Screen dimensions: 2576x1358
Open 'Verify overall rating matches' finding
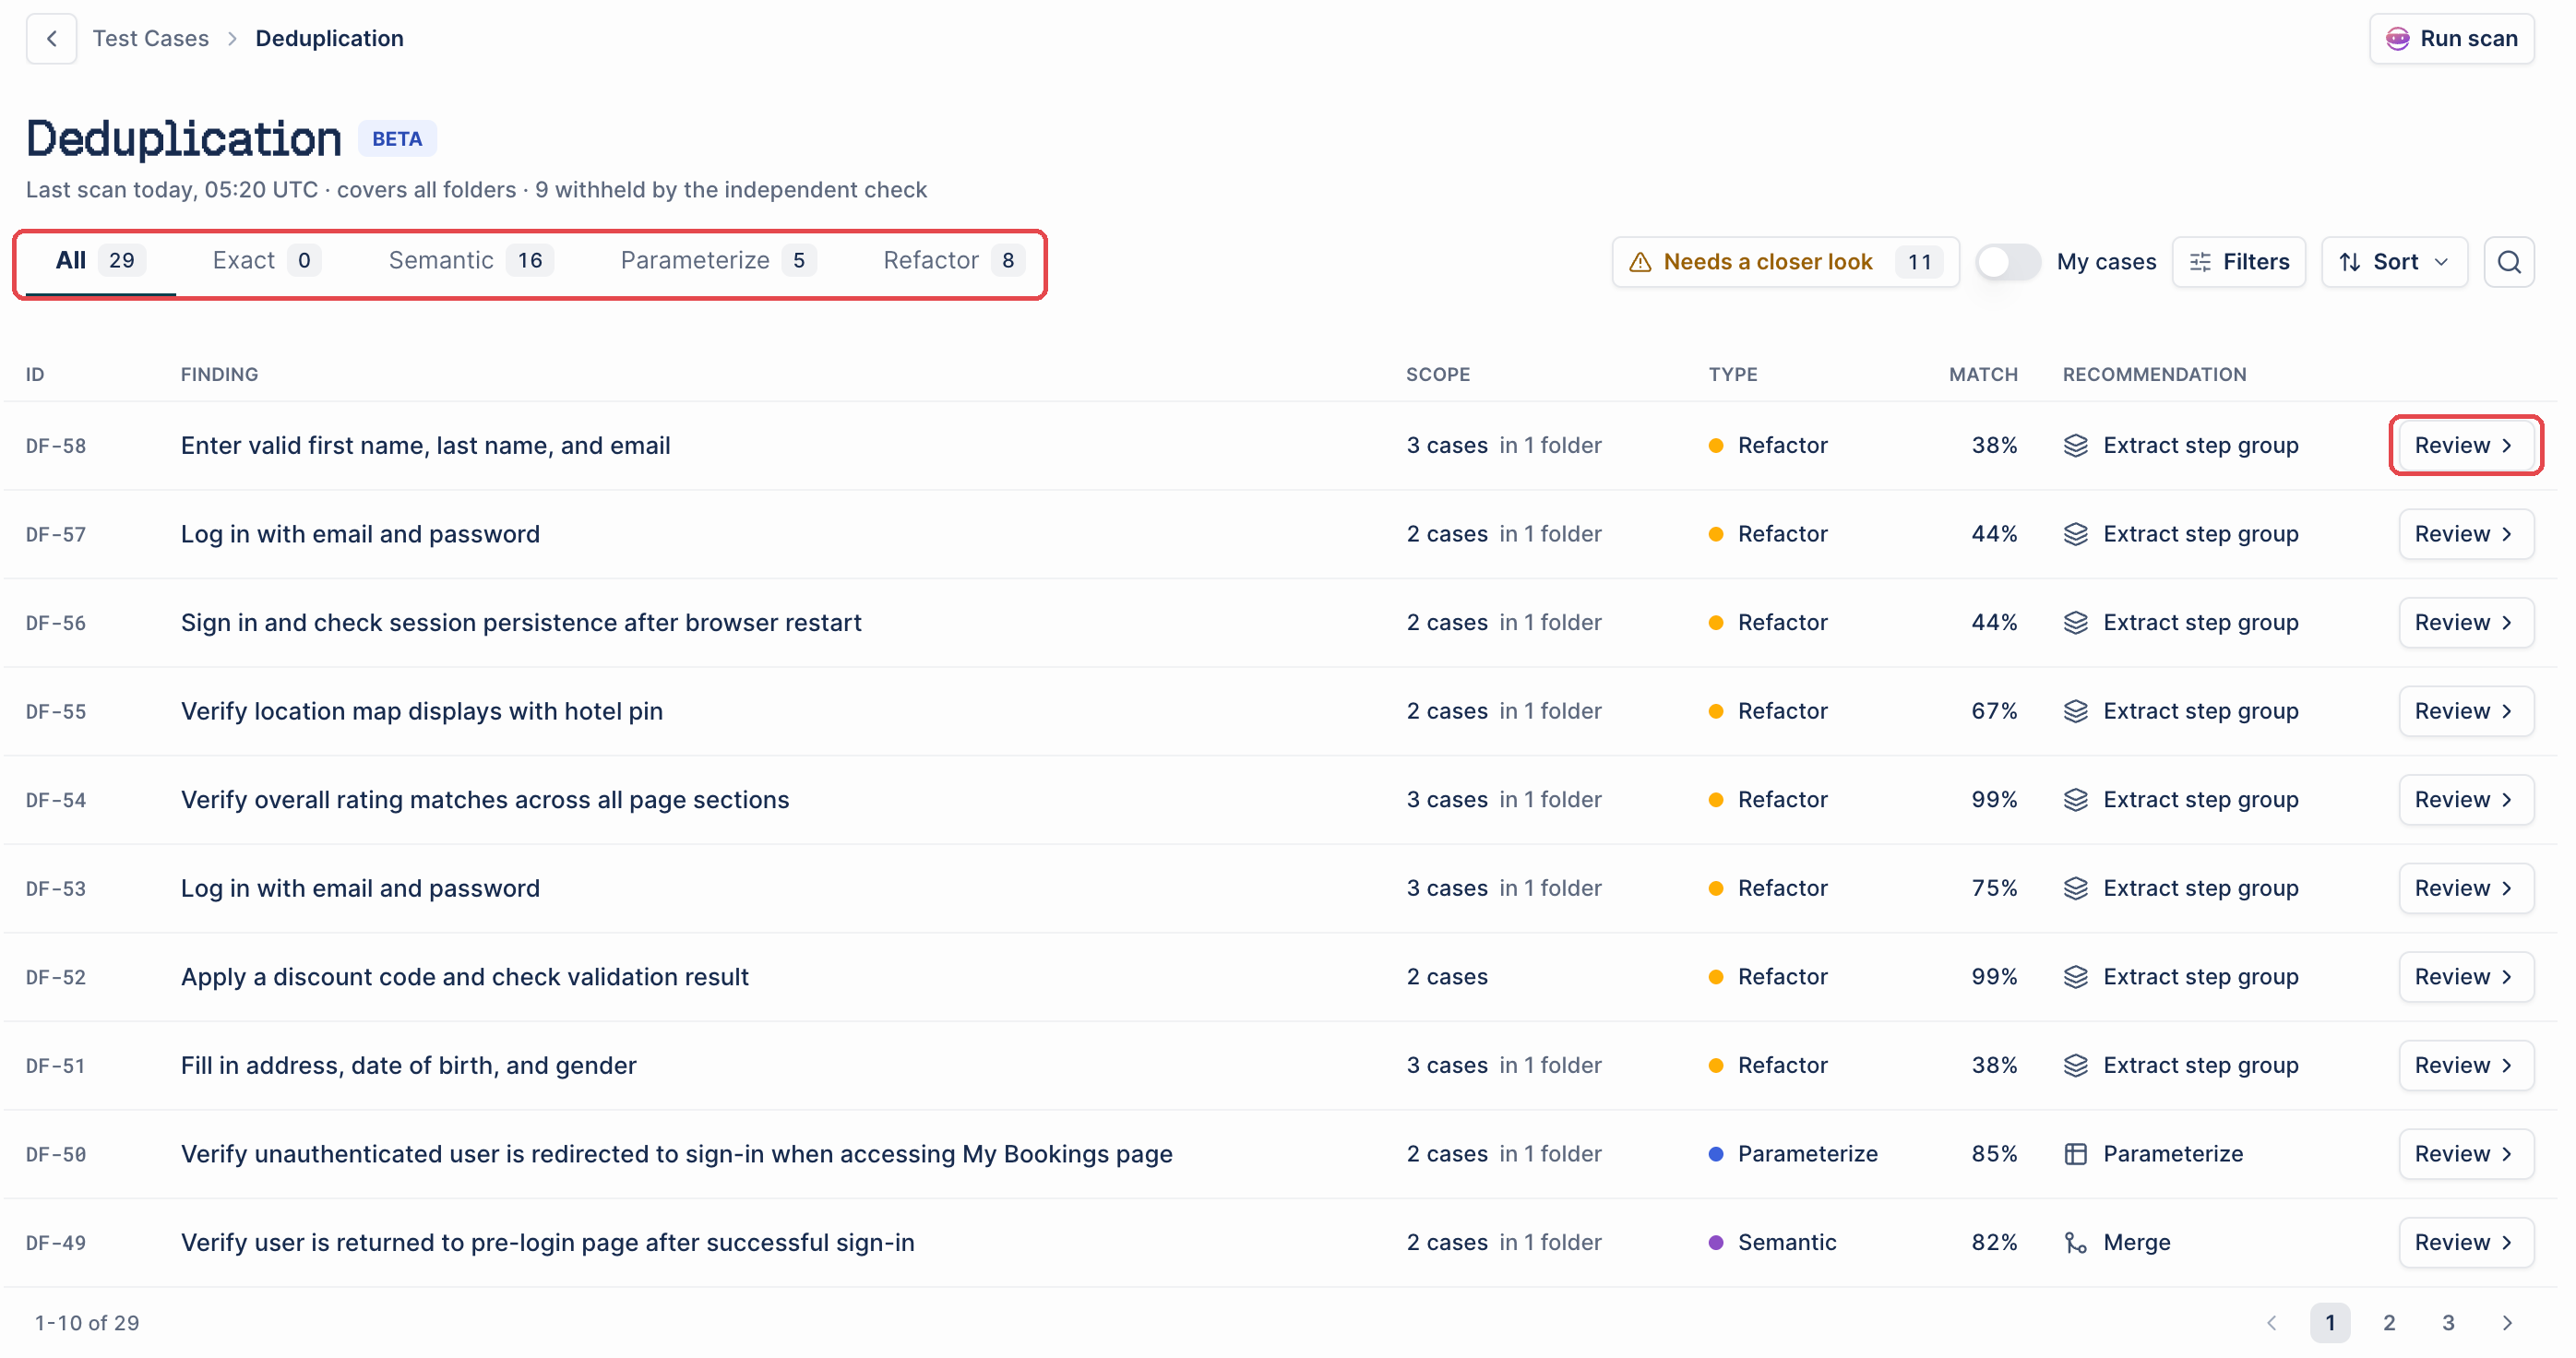484,799
